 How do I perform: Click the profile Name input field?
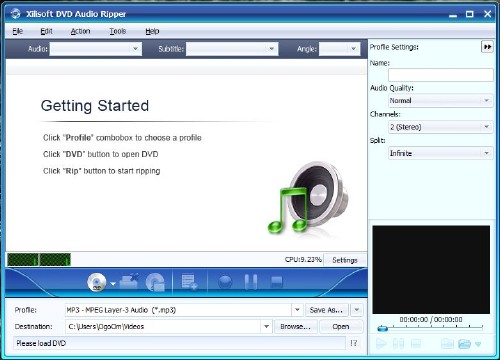(441, 75)
